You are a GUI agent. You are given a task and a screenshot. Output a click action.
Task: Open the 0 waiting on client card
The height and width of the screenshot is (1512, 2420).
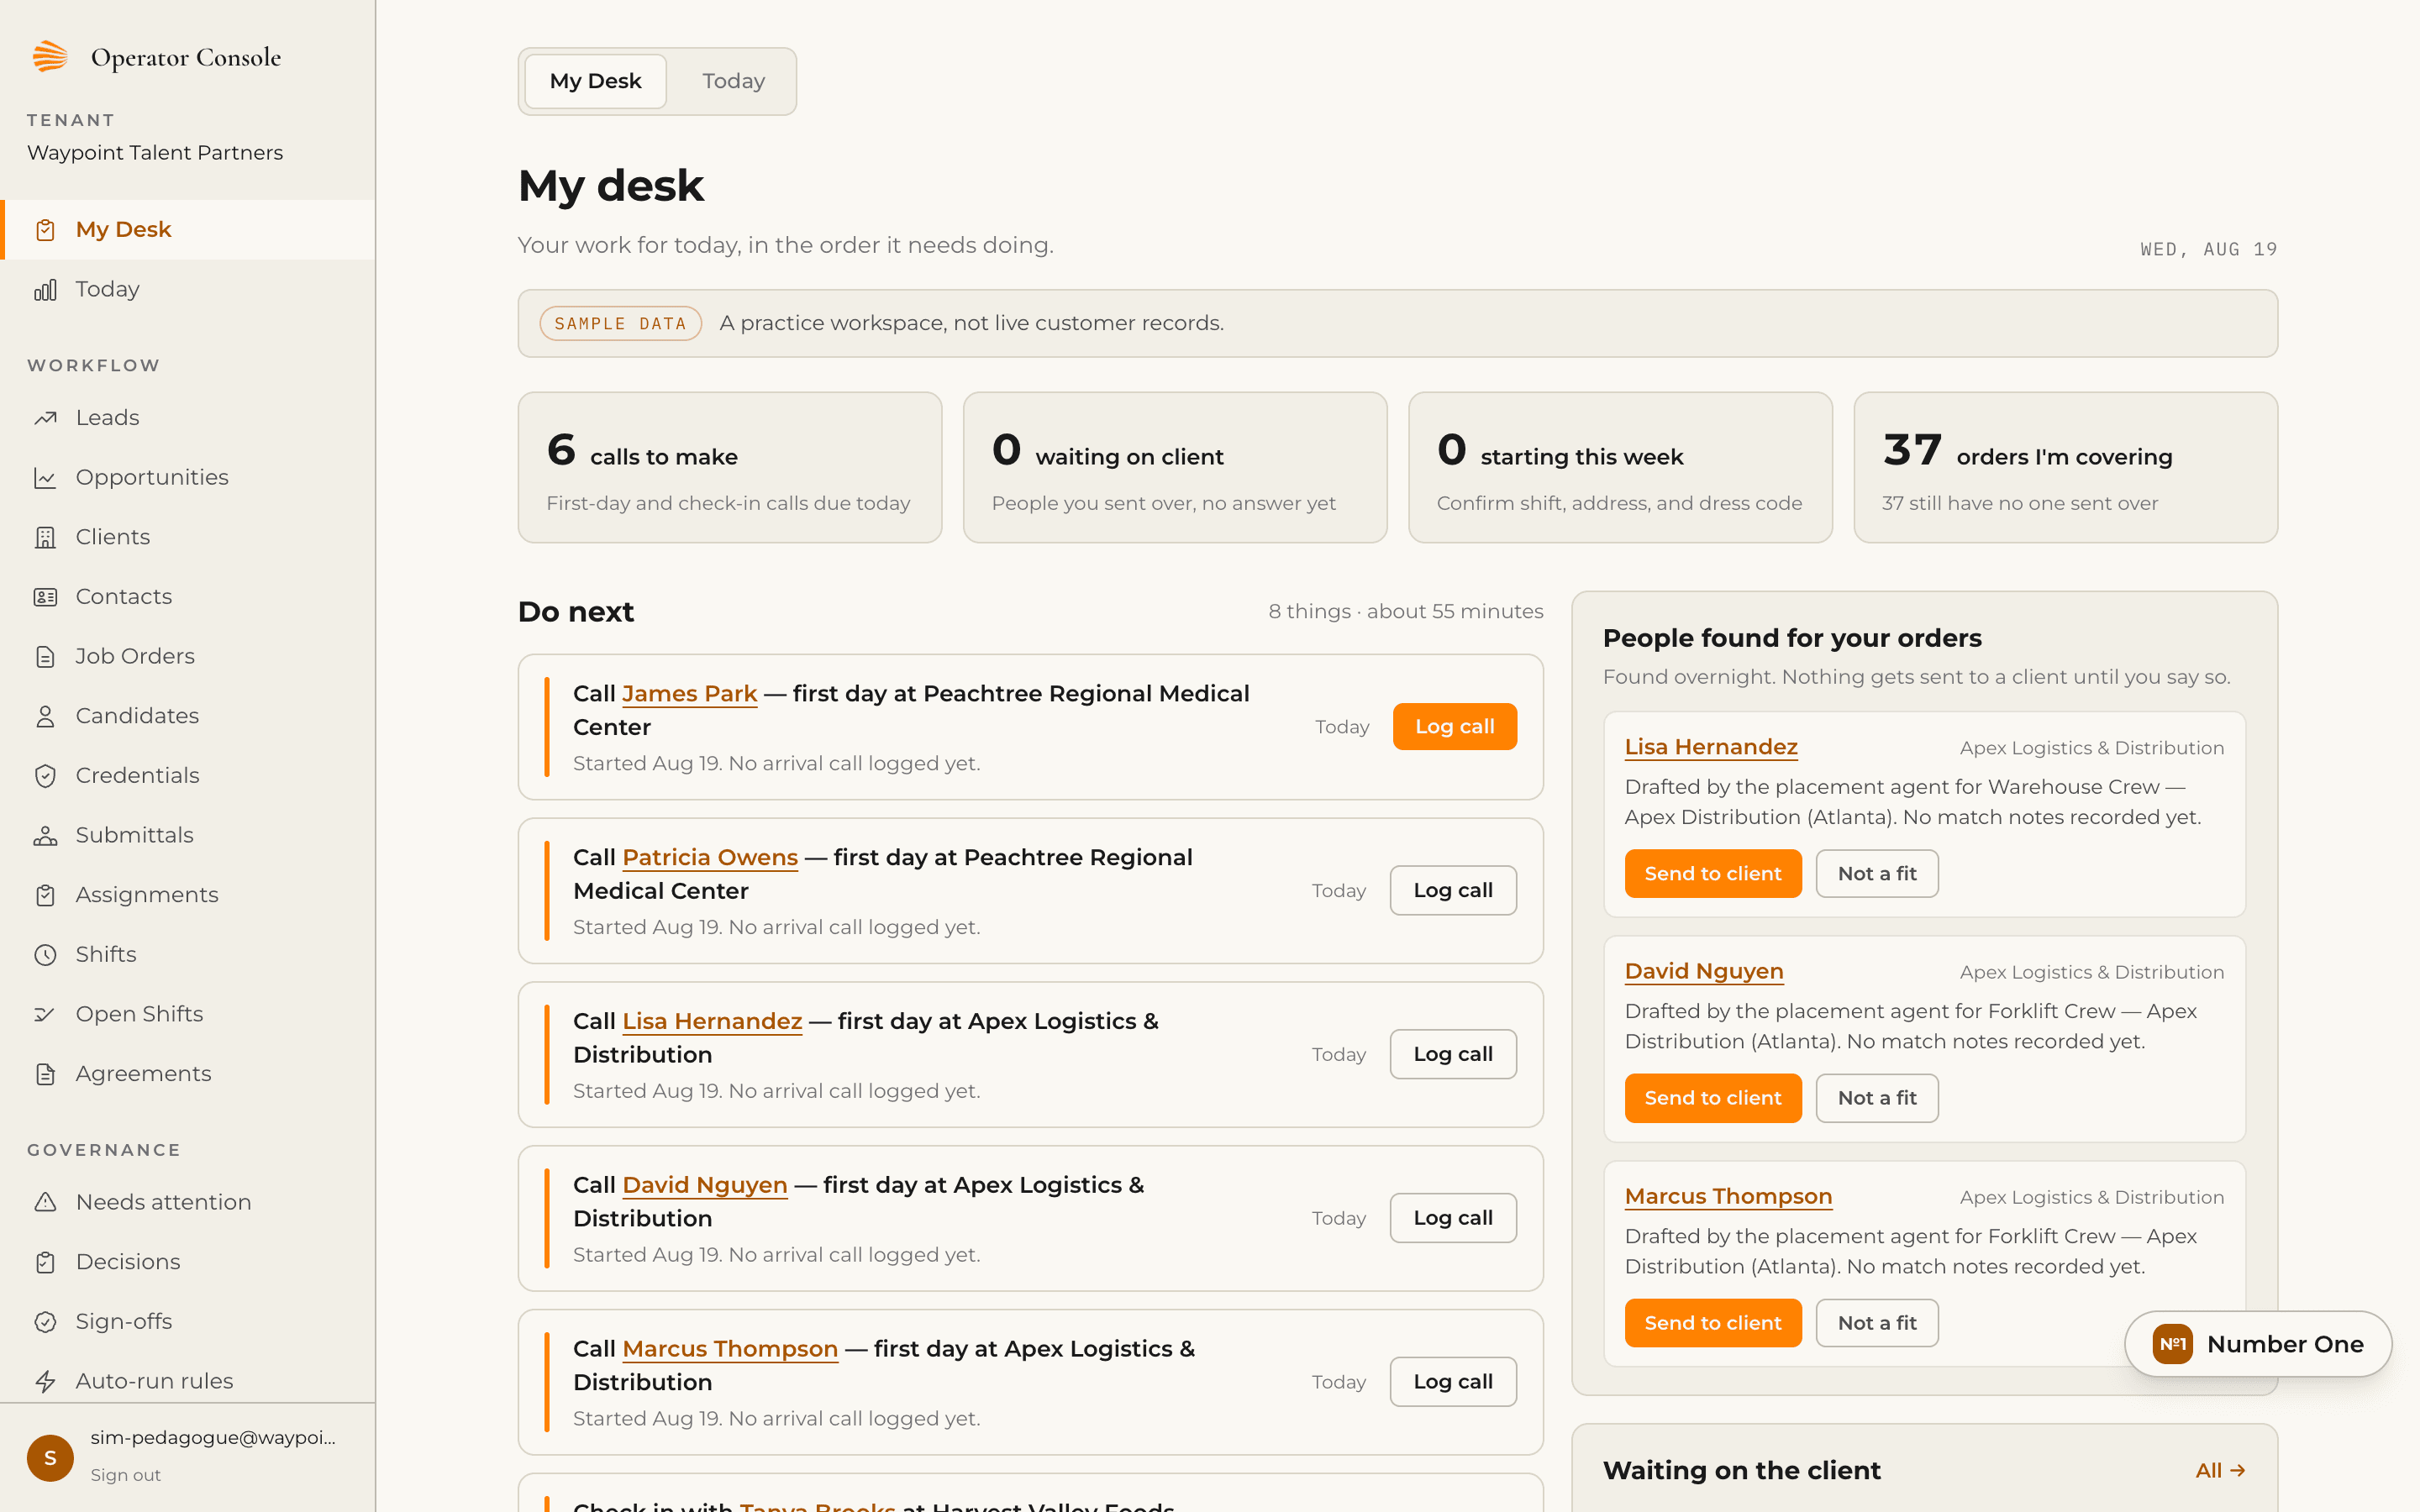click(1175, 468)
